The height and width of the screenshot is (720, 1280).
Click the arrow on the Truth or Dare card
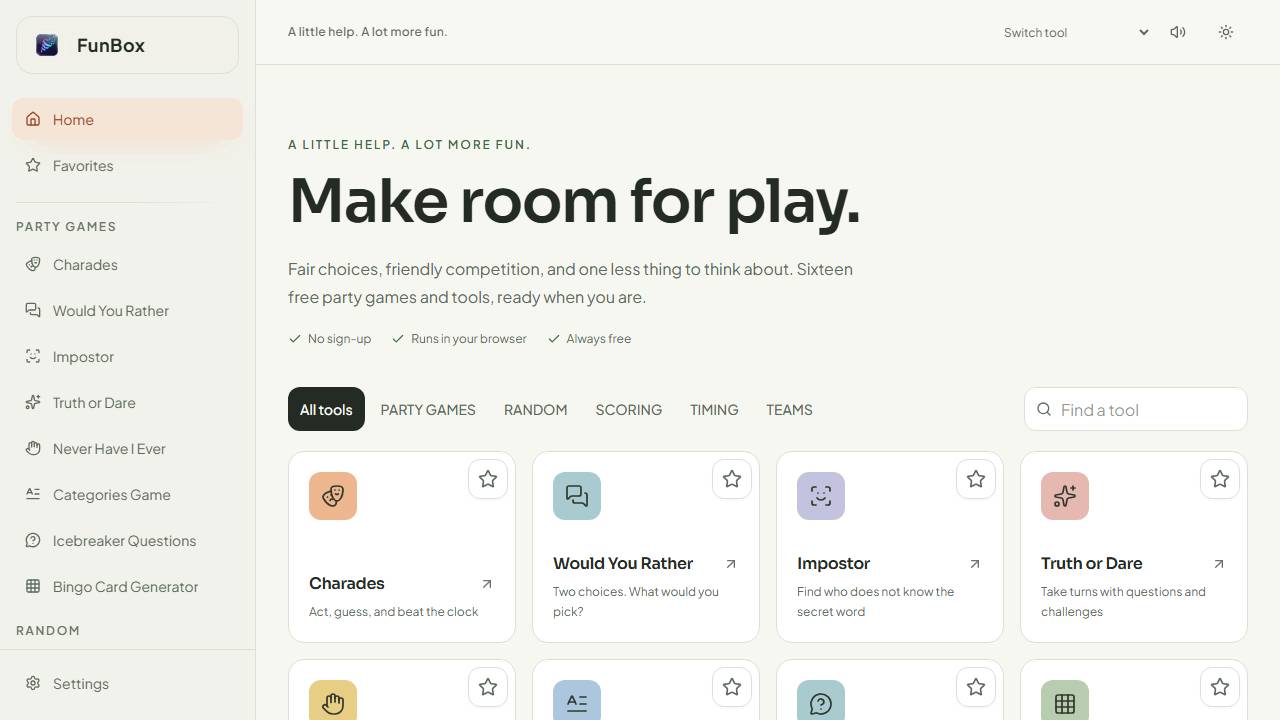click(x=1219, y=564)
